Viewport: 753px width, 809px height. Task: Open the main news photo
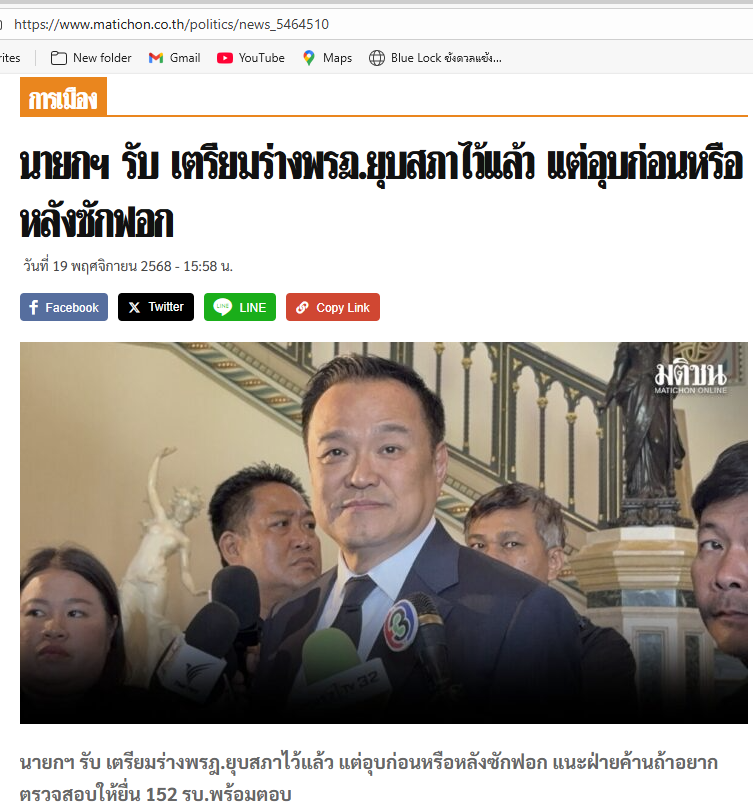pyautogui.click(x=384, y=532)
